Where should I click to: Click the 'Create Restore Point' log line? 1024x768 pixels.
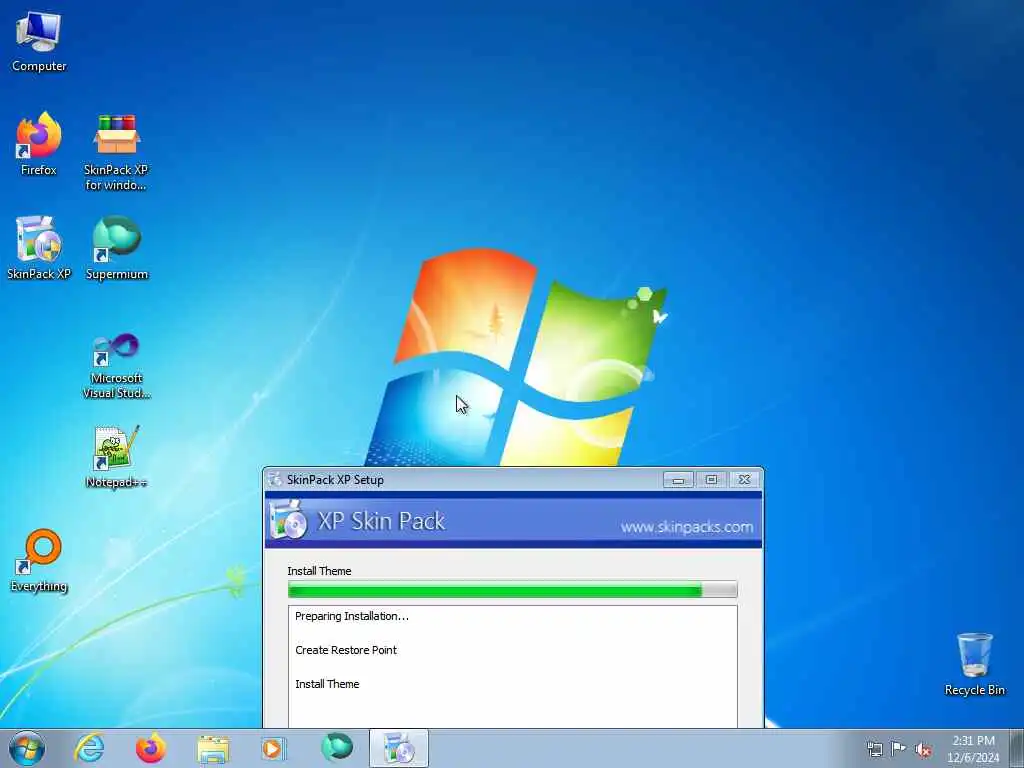tap(345, 650)
